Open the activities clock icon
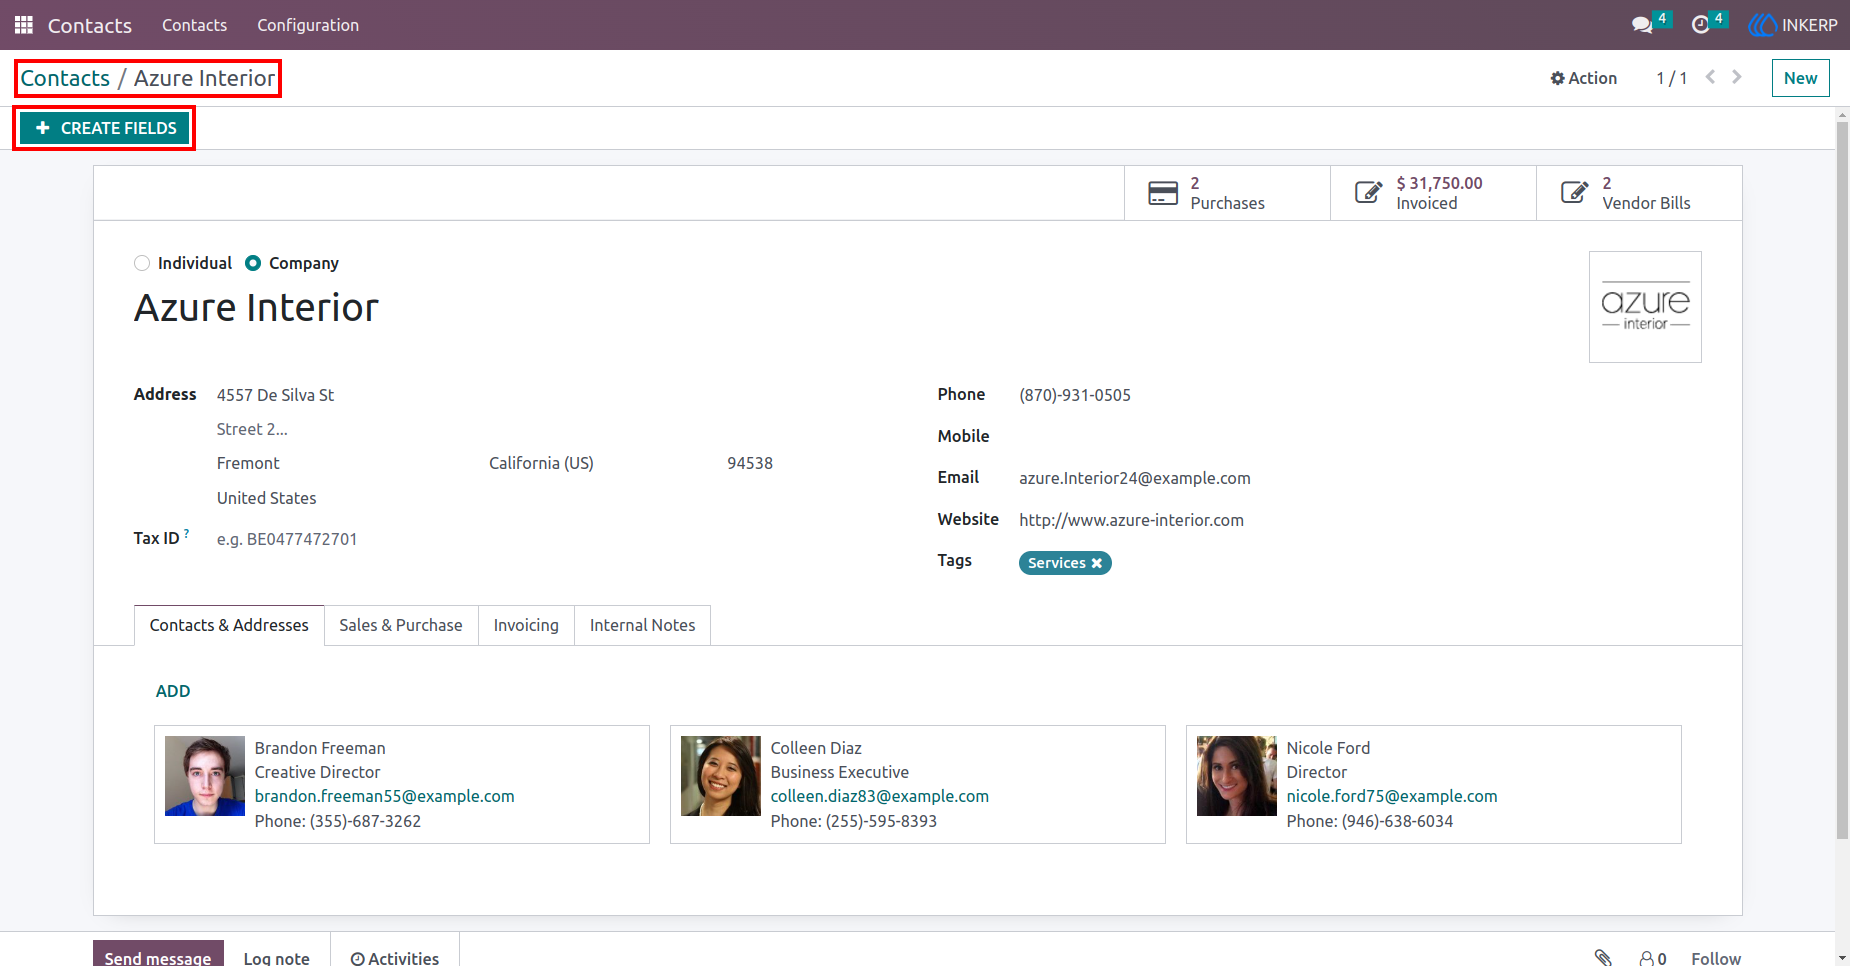Viewport: 1850px width, 966px height. point(1700,25)
